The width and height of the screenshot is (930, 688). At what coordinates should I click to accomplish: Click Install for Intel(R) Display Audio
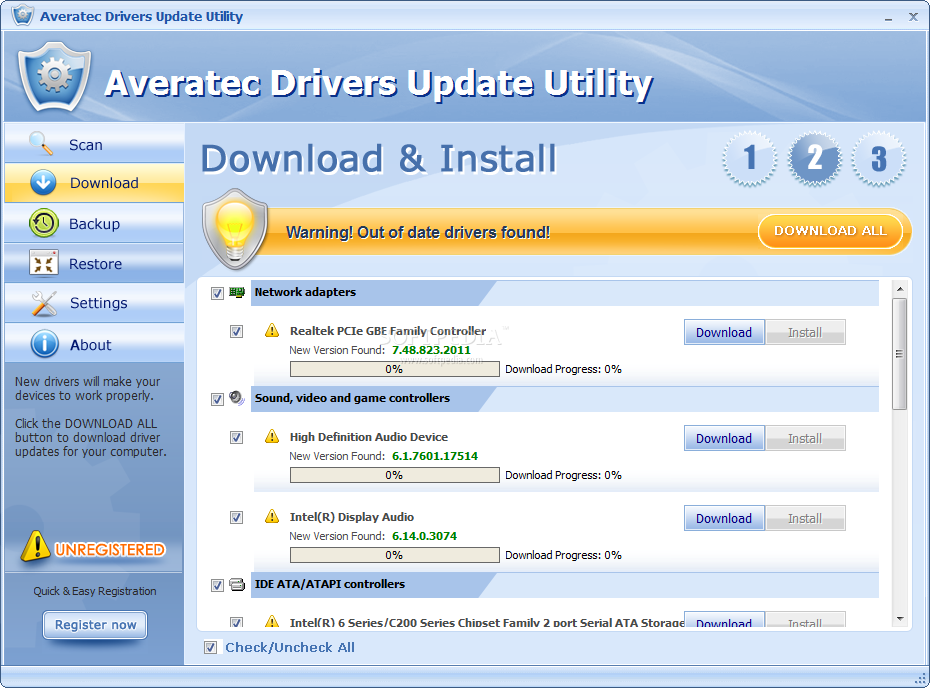[805, 518]
